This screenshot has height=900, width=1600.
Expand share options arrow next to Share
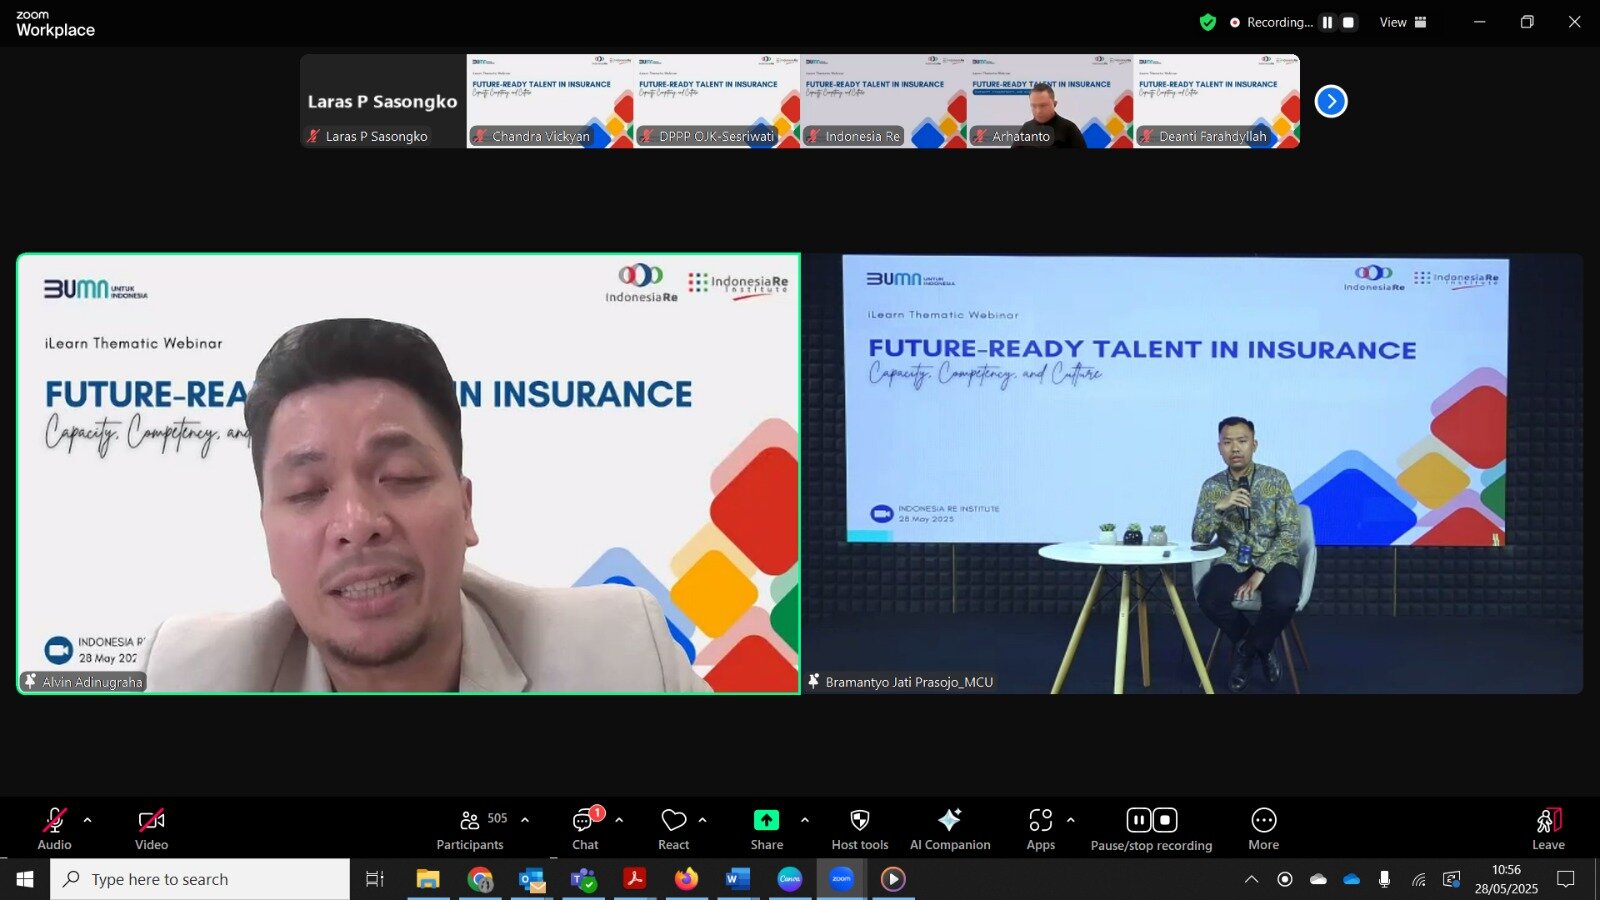805,820
